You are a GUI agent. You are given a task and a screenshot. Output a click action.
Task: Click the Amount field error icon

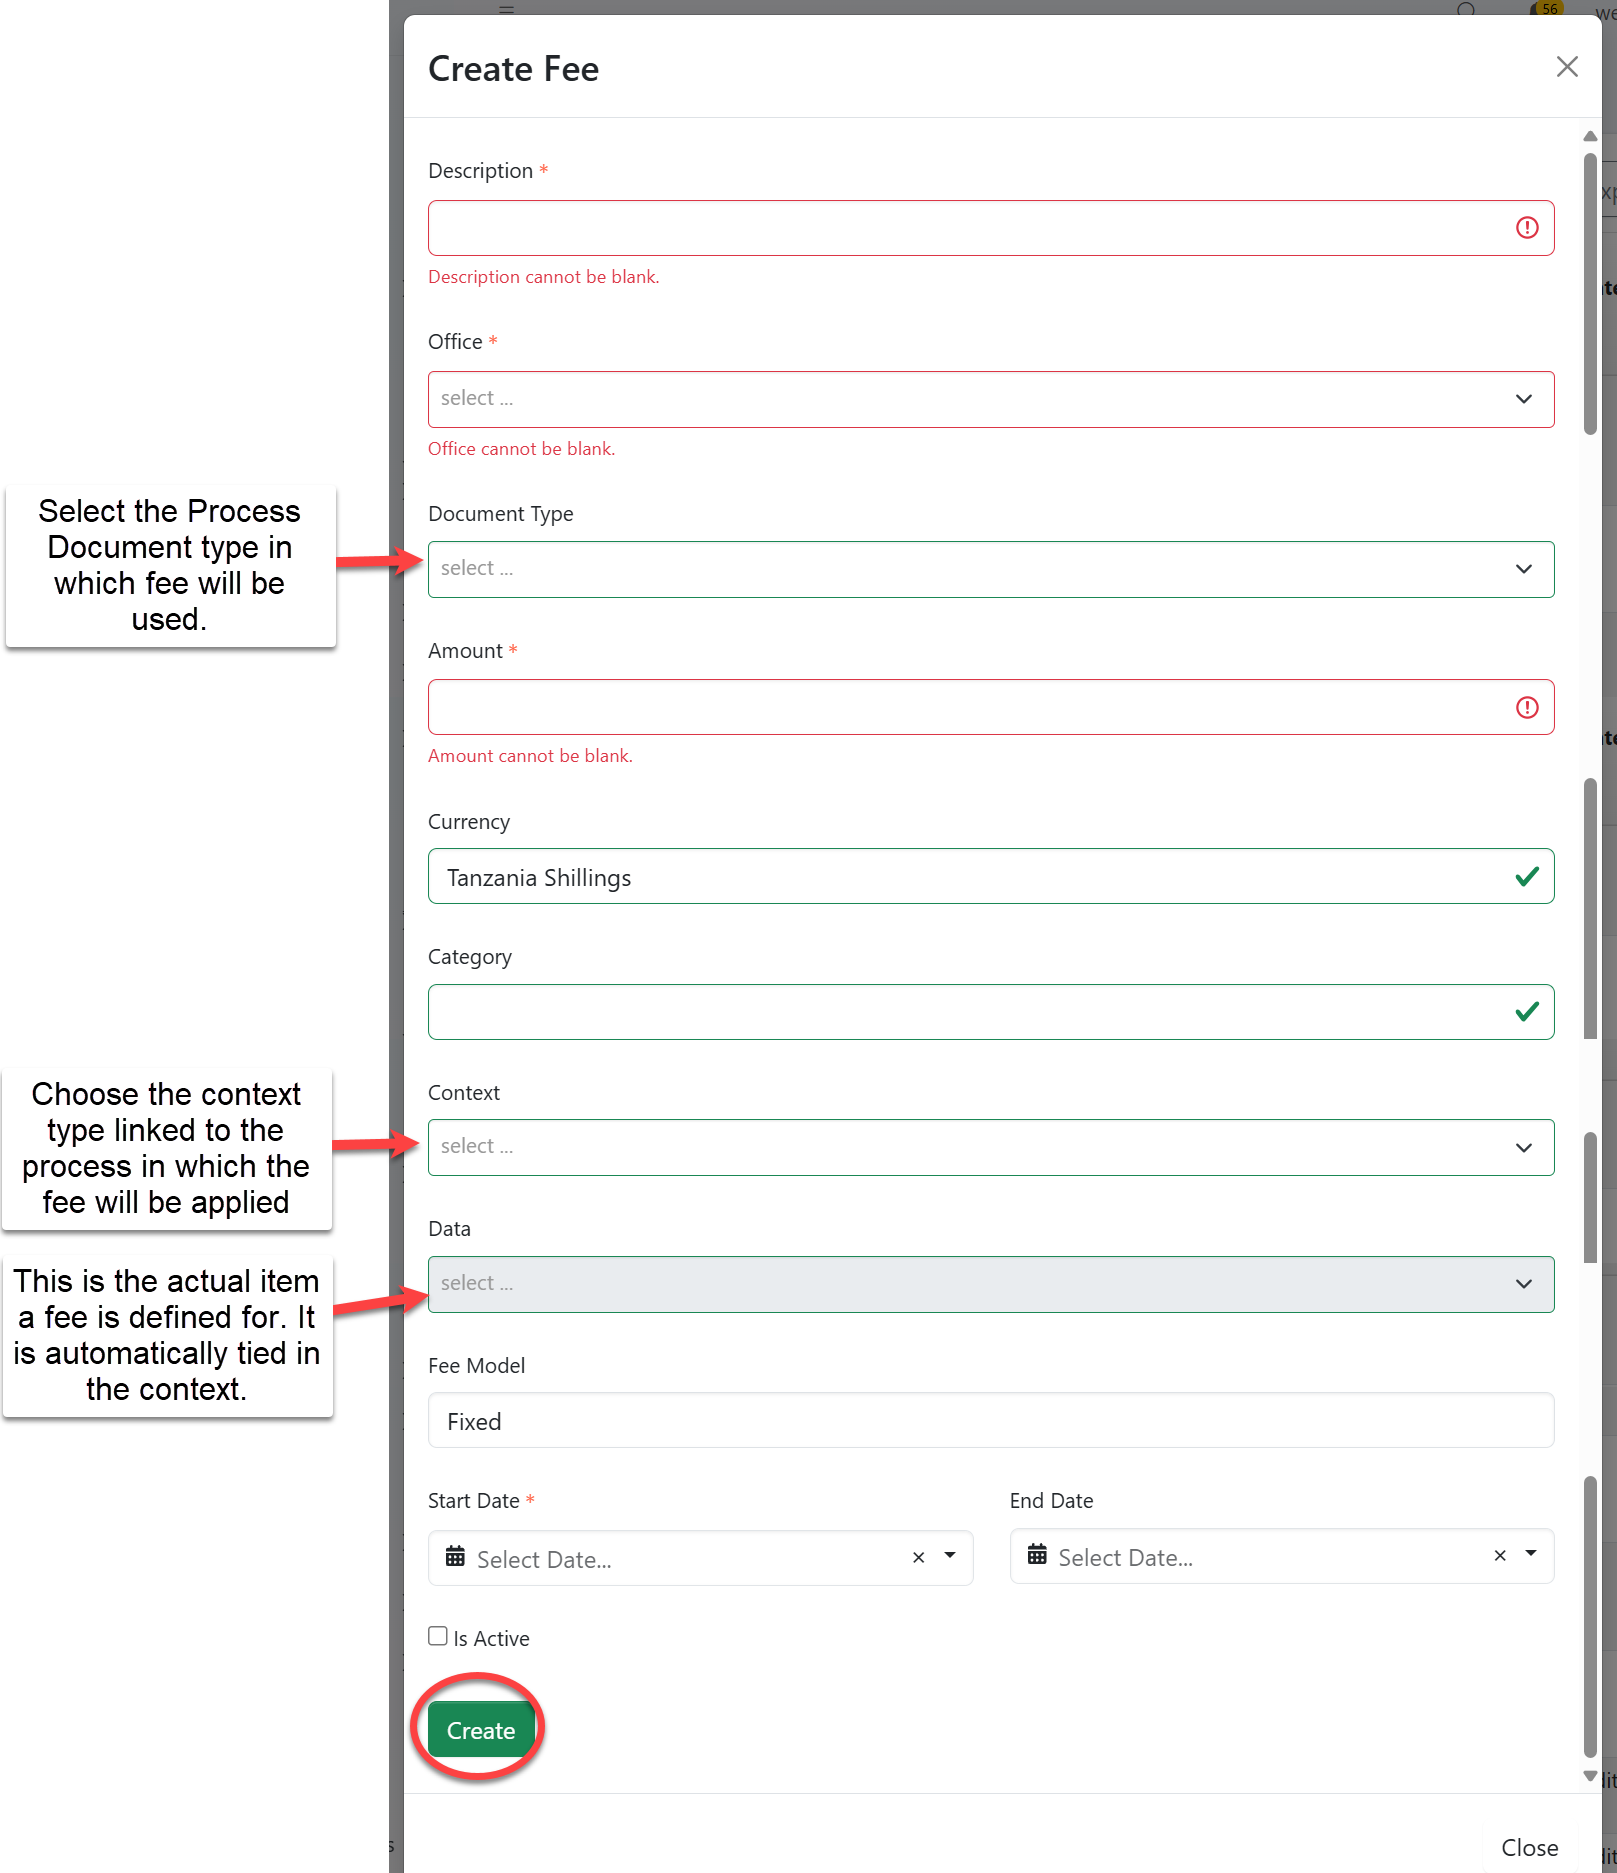(1526, 708)
